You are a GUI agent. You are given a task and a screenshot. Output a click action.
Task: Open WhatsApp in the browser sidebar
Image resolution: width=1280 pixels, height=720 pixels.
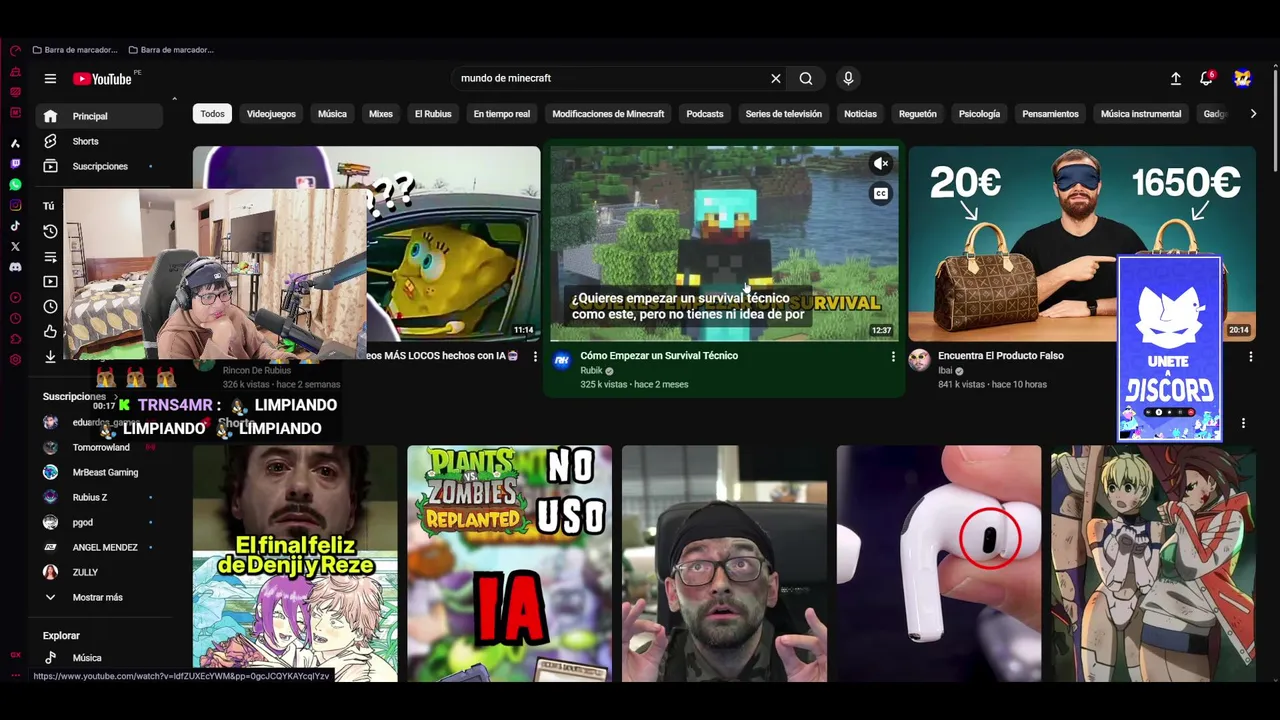click(15, 185)
